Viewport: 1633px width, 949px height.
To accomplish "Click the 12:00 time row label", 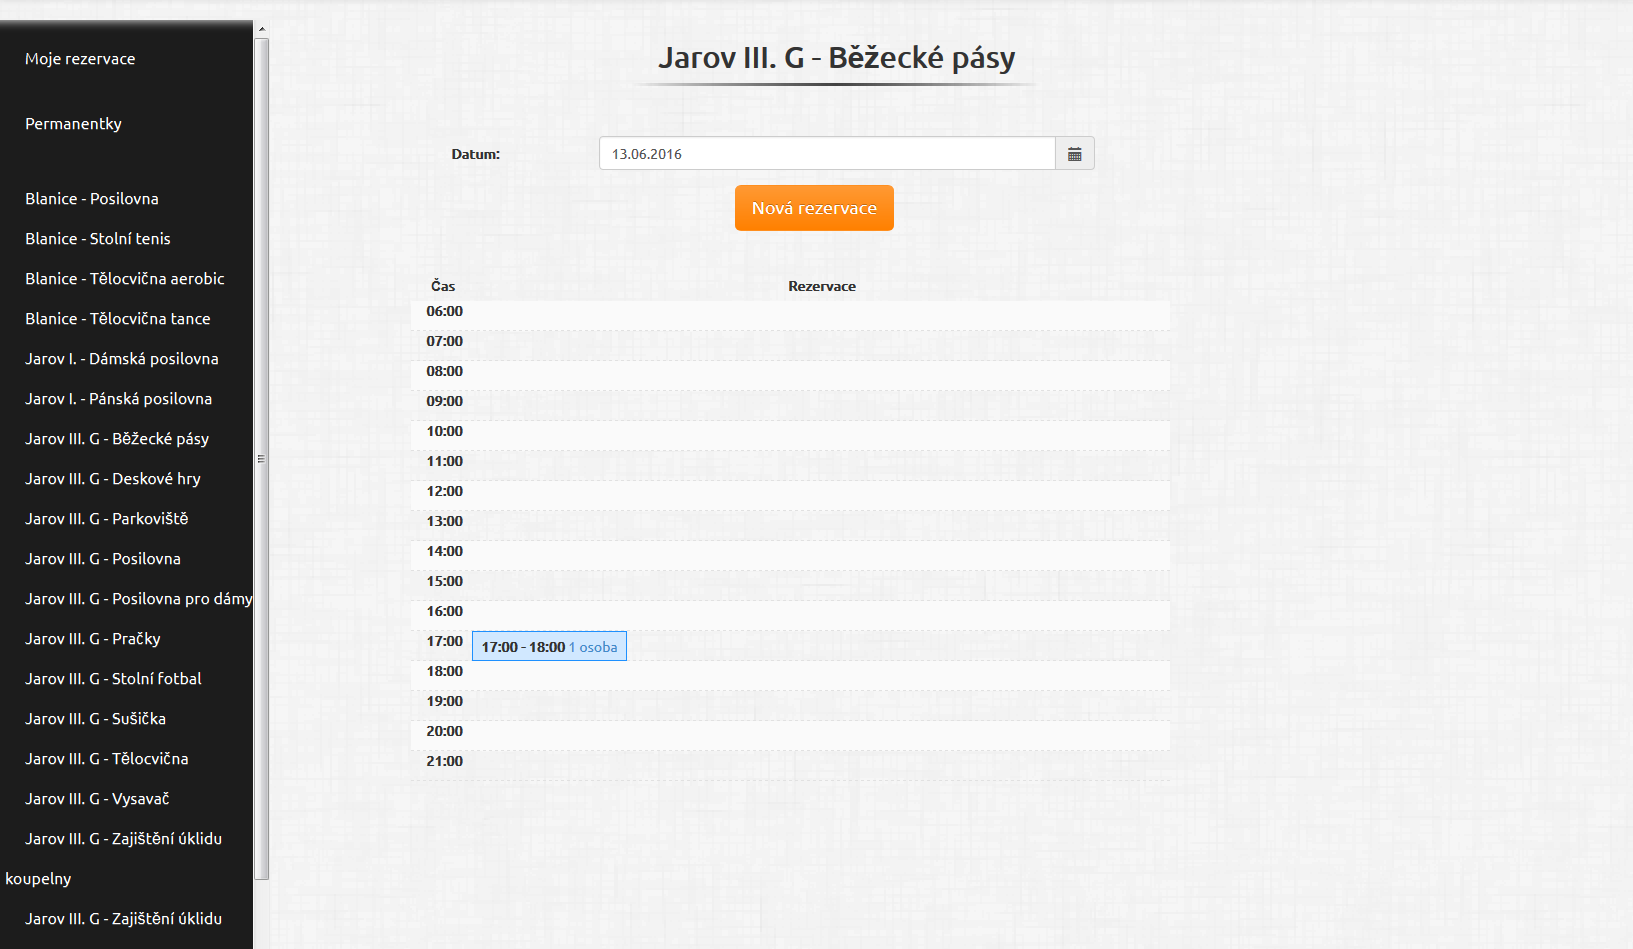I will (445, 491).
